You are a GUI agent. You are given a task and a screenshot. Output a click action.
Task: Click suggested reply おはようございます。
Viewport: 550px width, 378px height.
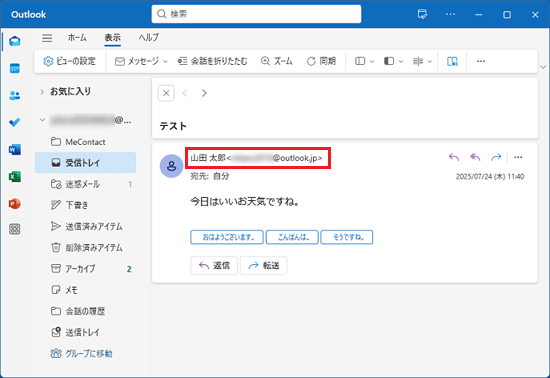click(227, 237)
